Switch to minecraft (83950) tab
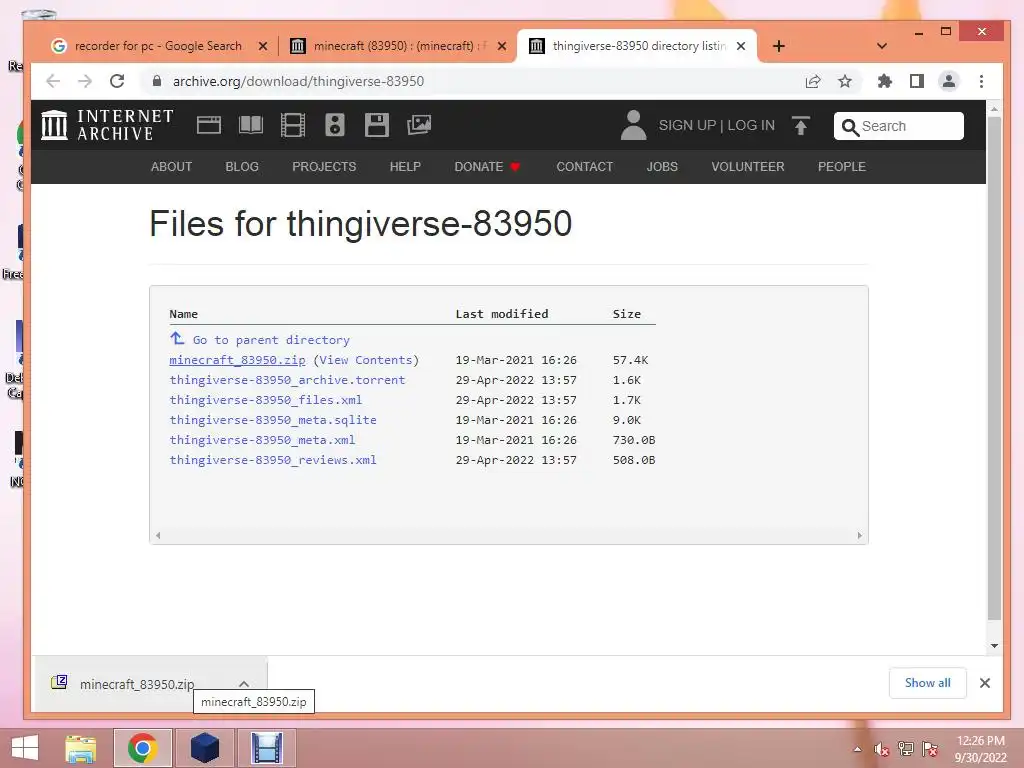Viewport: 1024px width, 768px height. pos(398,46)
